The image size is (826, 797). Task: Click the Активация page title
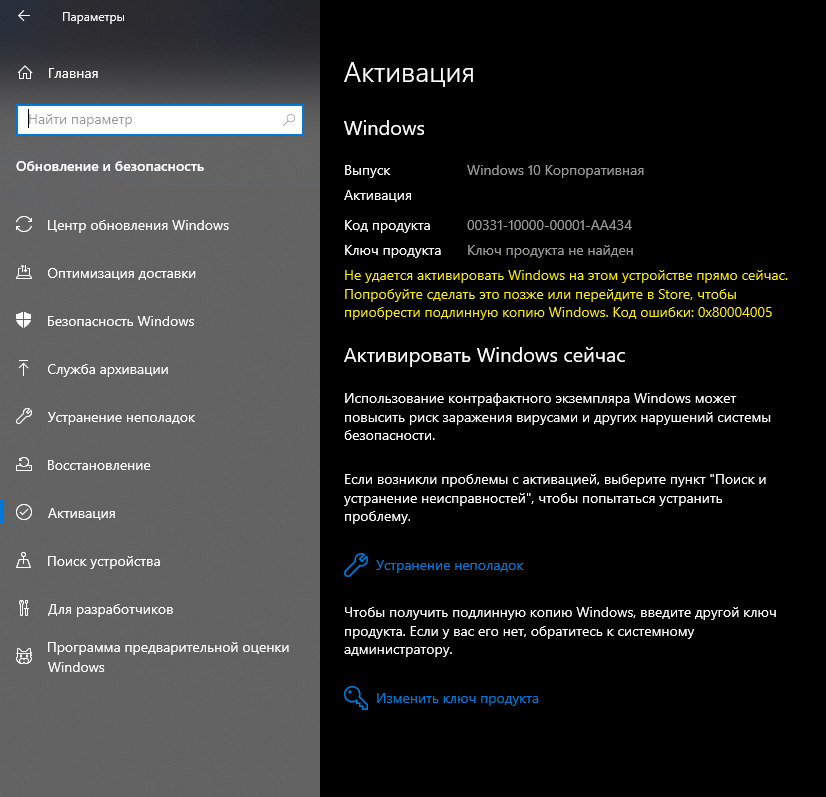click(409, 73)
